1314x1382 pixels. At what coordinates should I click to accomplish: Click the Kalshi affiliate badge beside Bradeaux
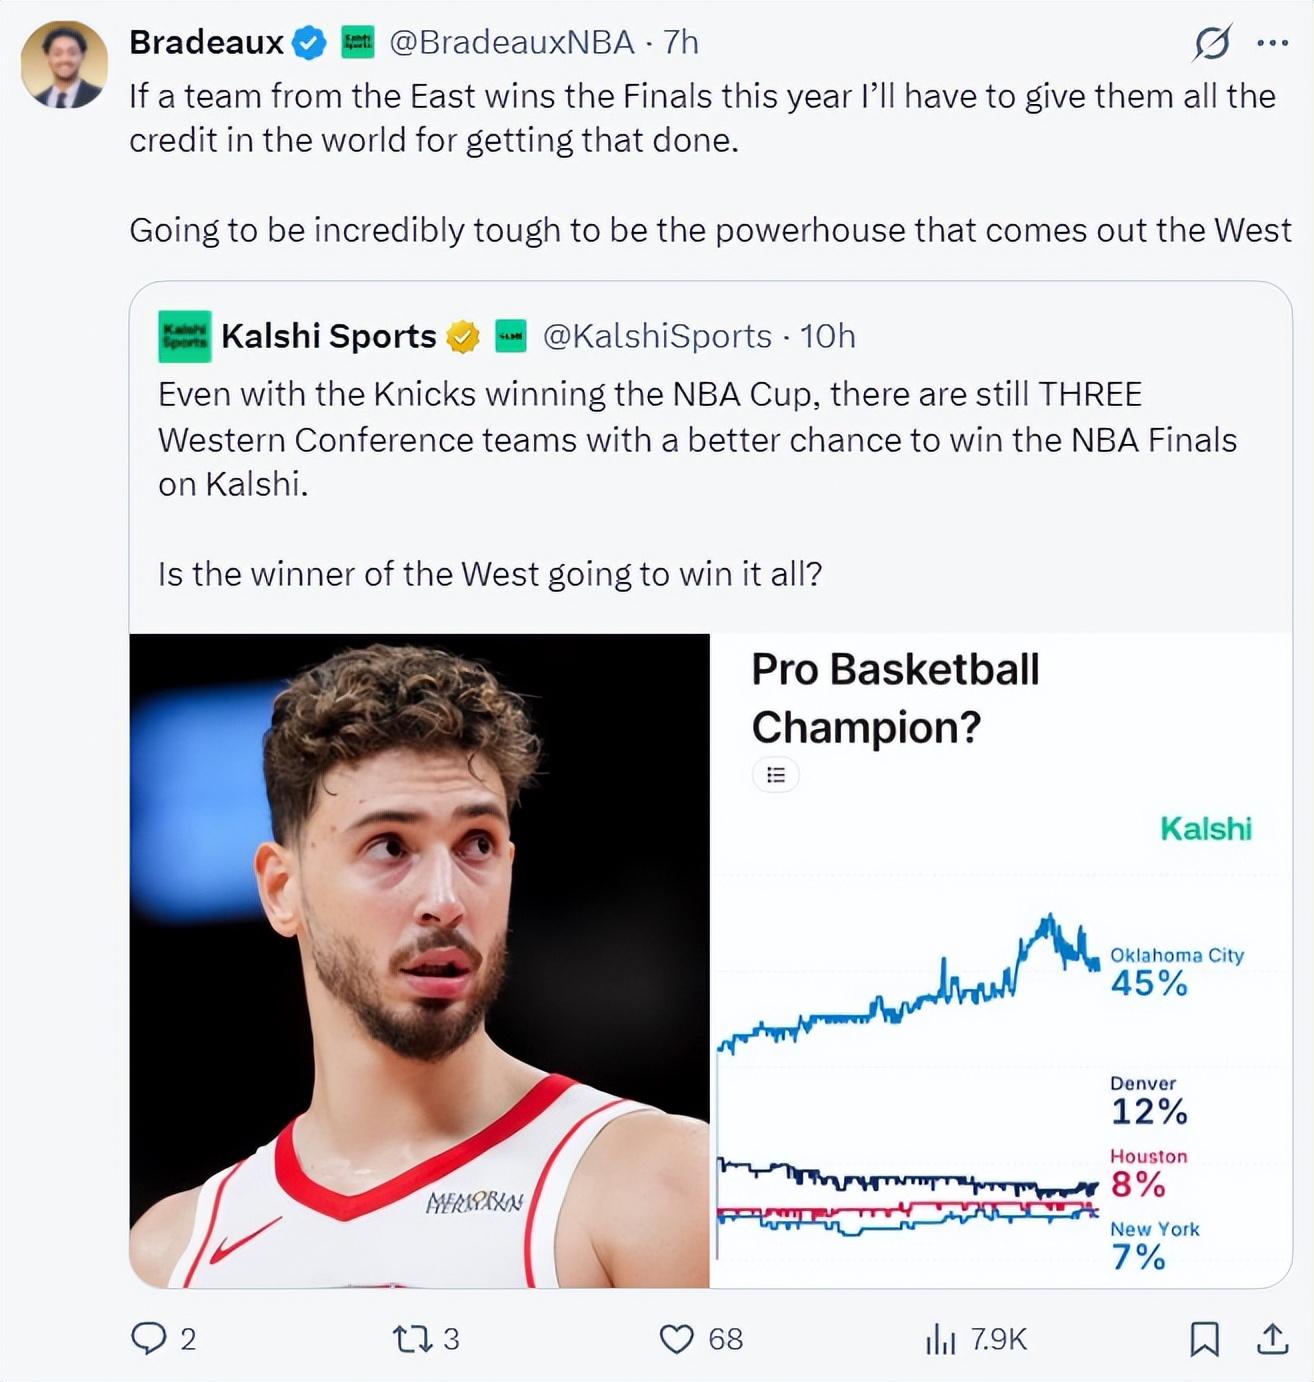(357, 42)
